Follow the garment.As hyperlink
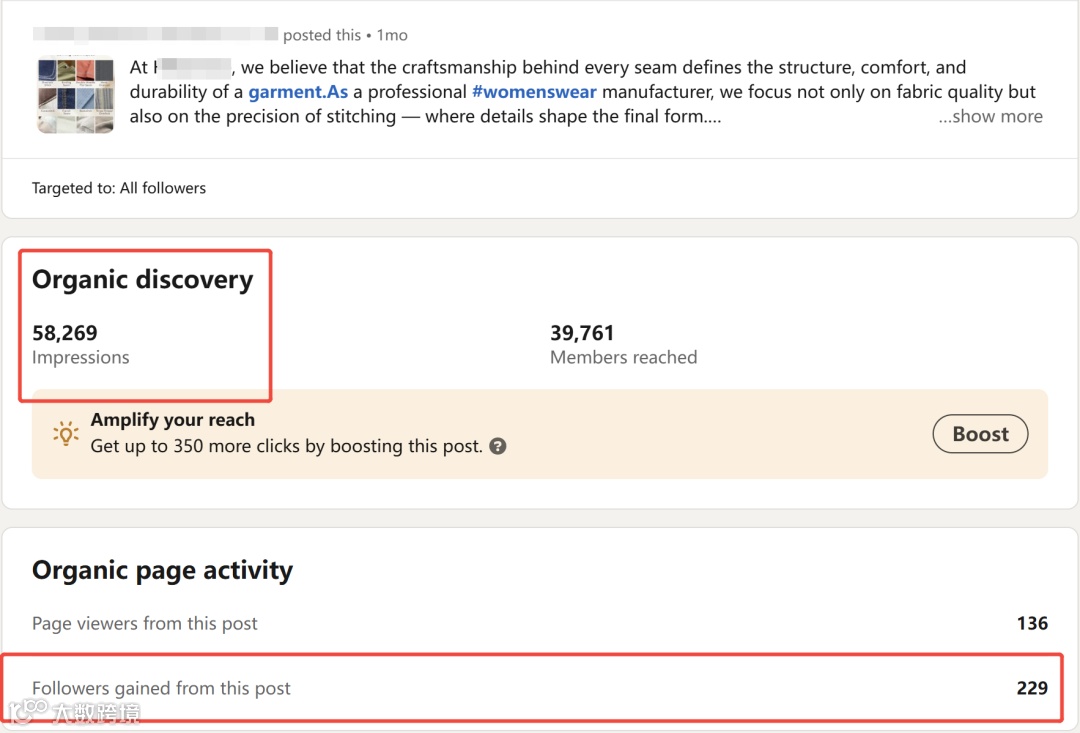 298,92
